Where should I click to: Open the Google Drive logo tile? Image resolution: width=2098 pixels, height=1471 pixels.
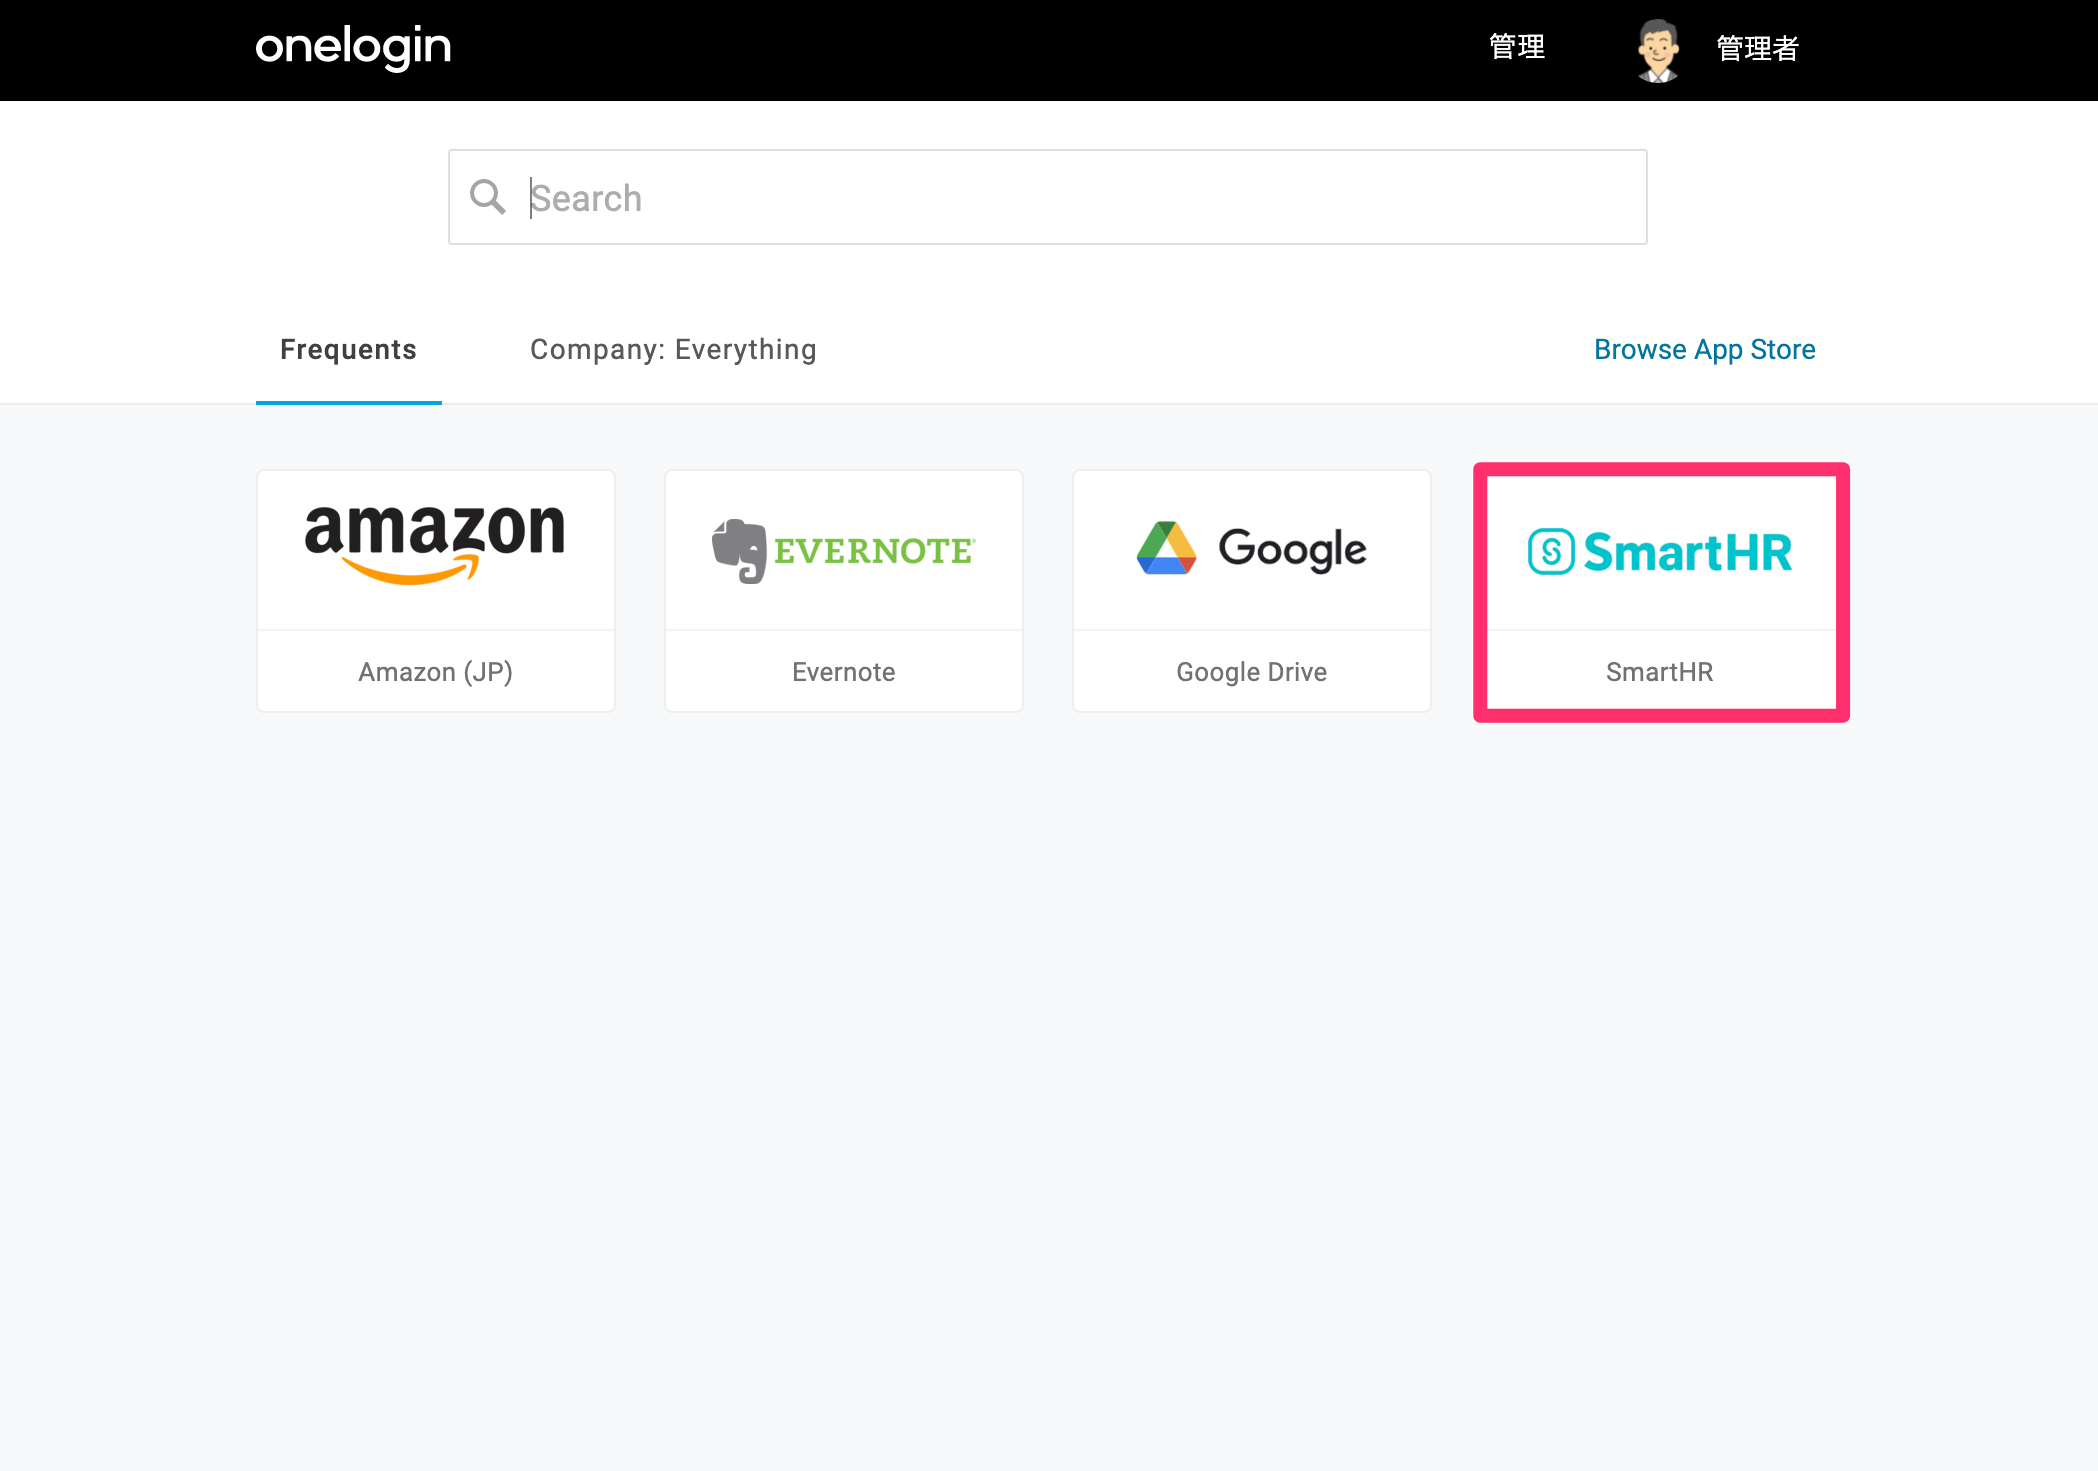pos(1252,550)
